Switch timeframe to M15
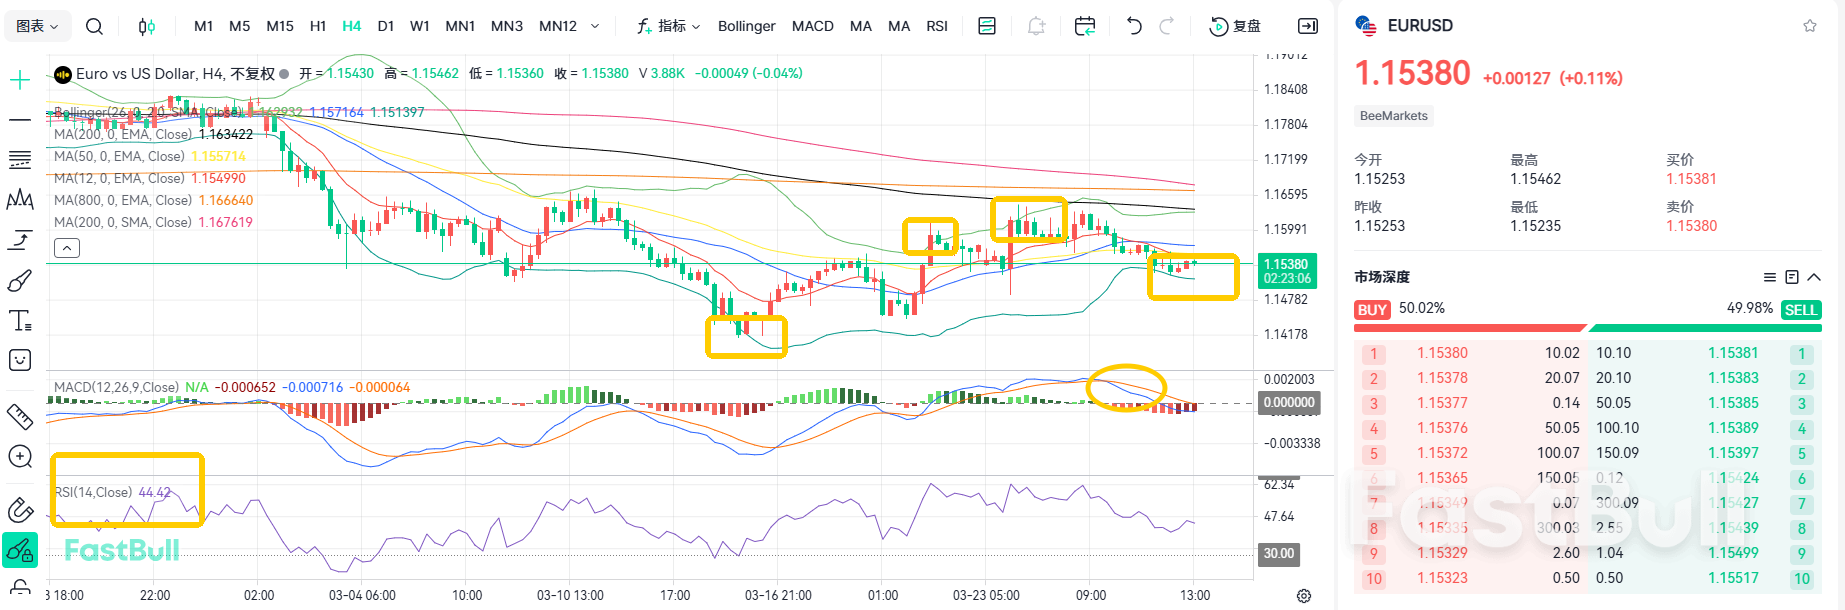The image size is (1845, 610). tap(280, 26)
